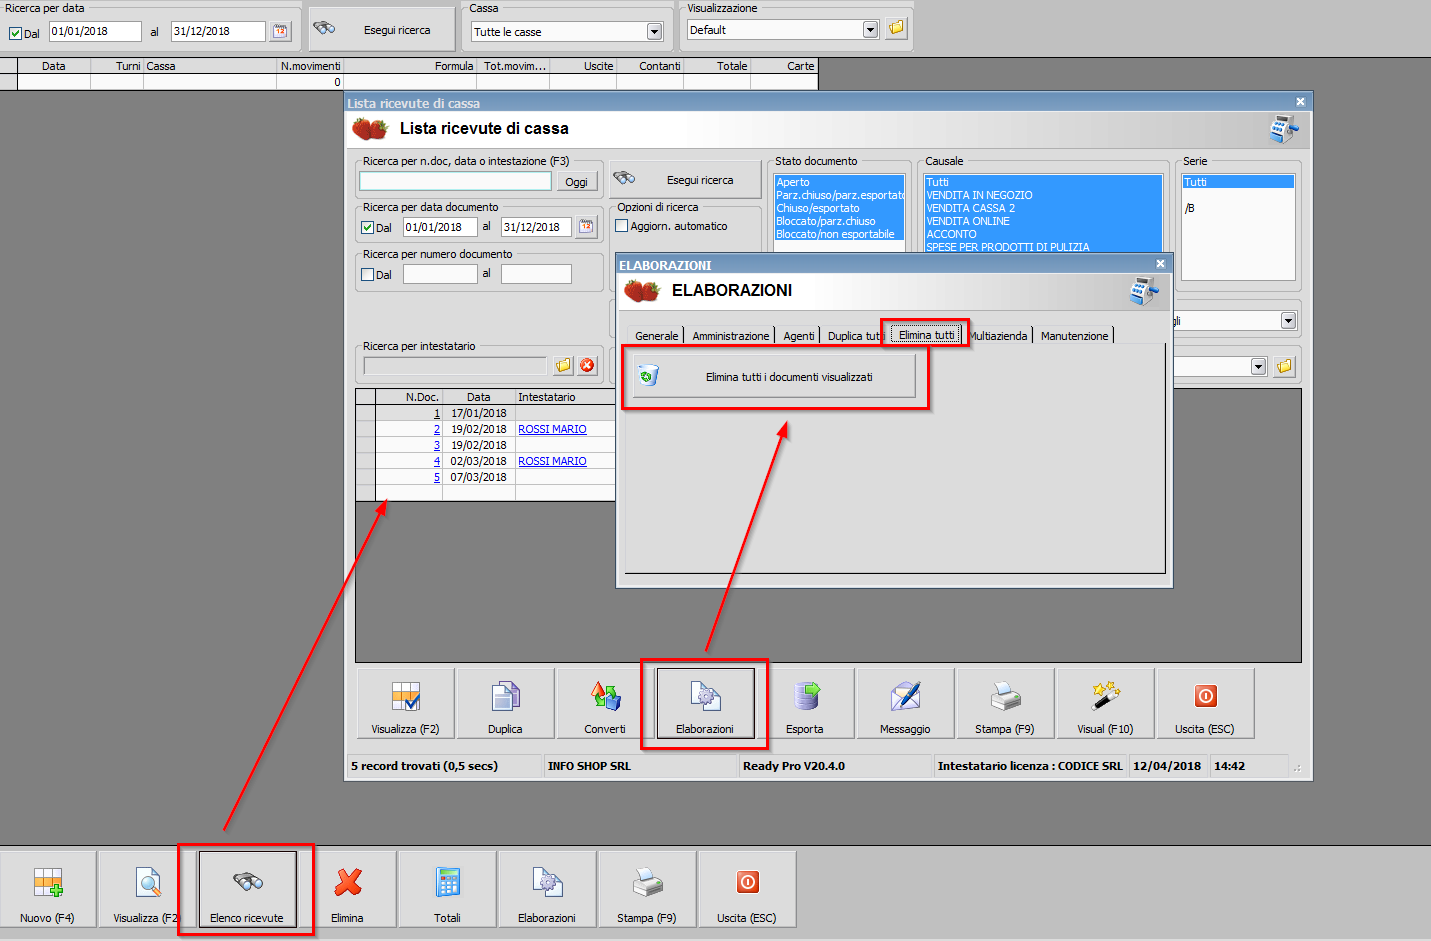Click the n.doc, data o intestazione search field

click(455, 181)
